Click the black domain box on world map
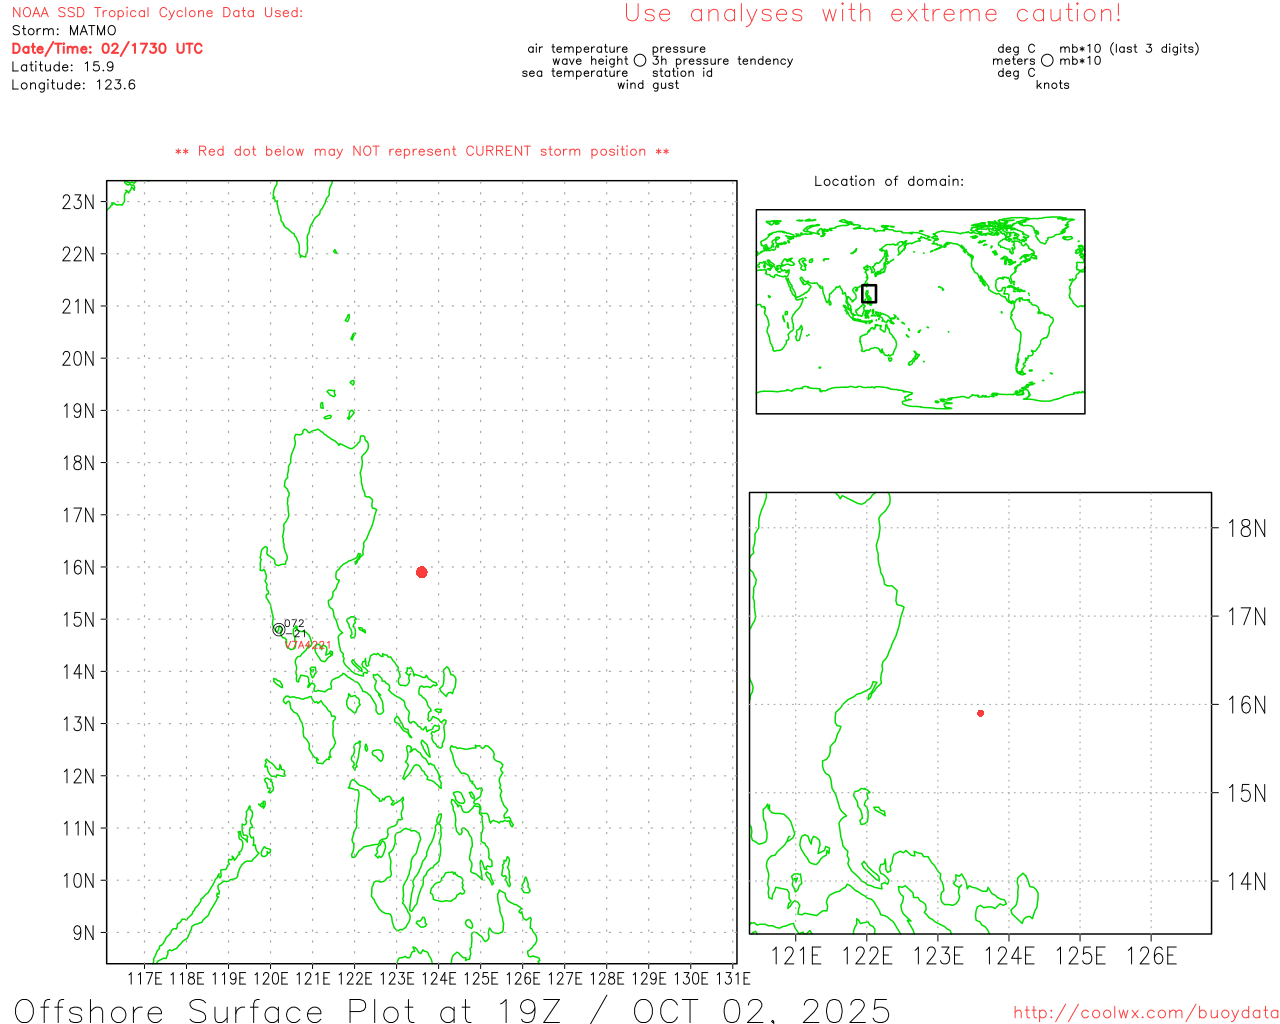The height and width of the screenshot is (1024, 1280). point(869,293)
